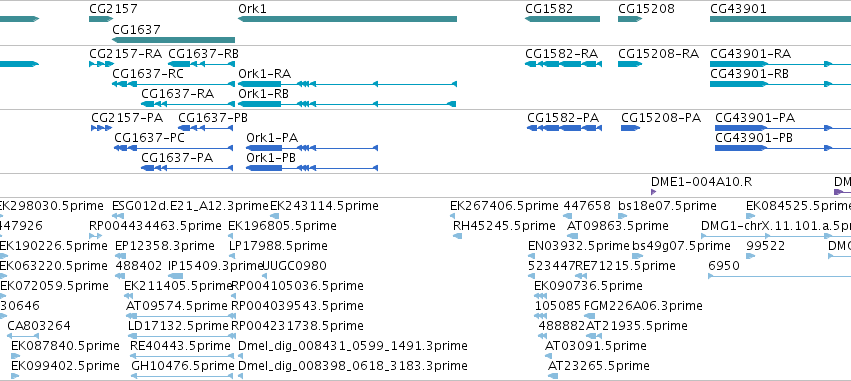Select Dmel_dig_008398_0618_3183.3prime label
The height and width of the screenshot is (381, 851).
(x=353, y=366)
